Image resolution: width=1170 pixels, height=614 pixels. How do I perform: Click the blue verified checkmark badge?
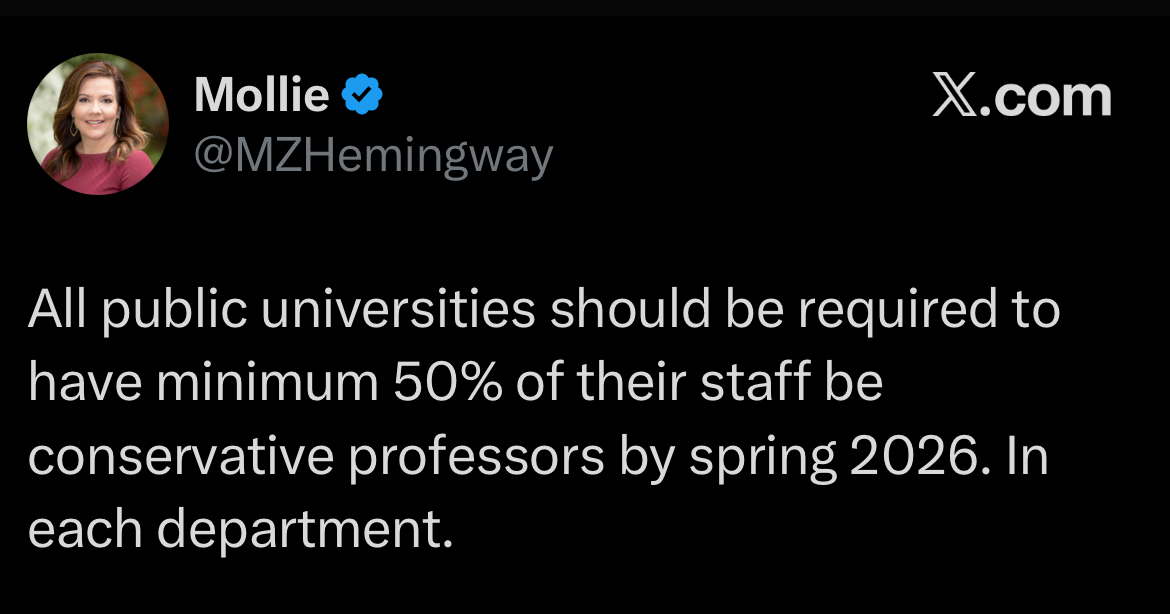[x=361, y=96]
